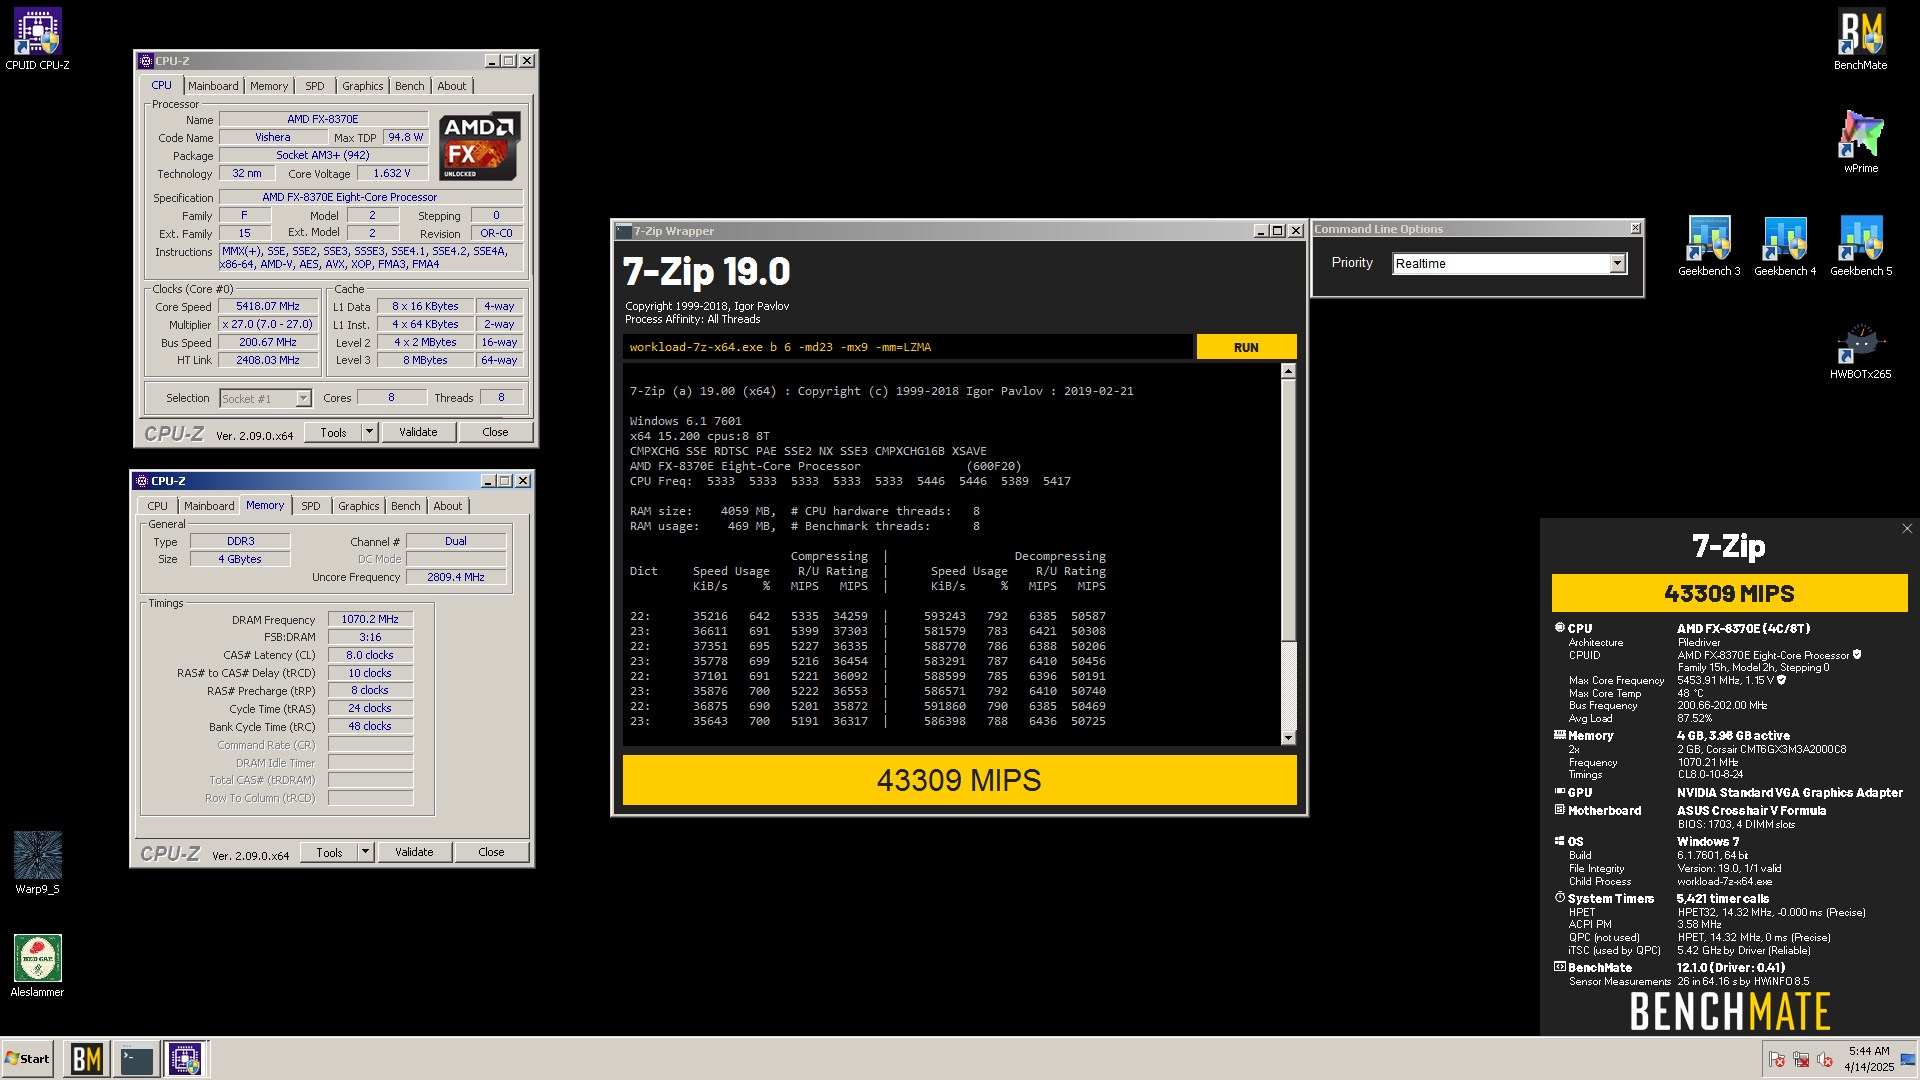Expand Tools dropdown arrow in Memory CPU-Z
Viewport: 1920px width, 1080px height.
(x=365, y=852)
